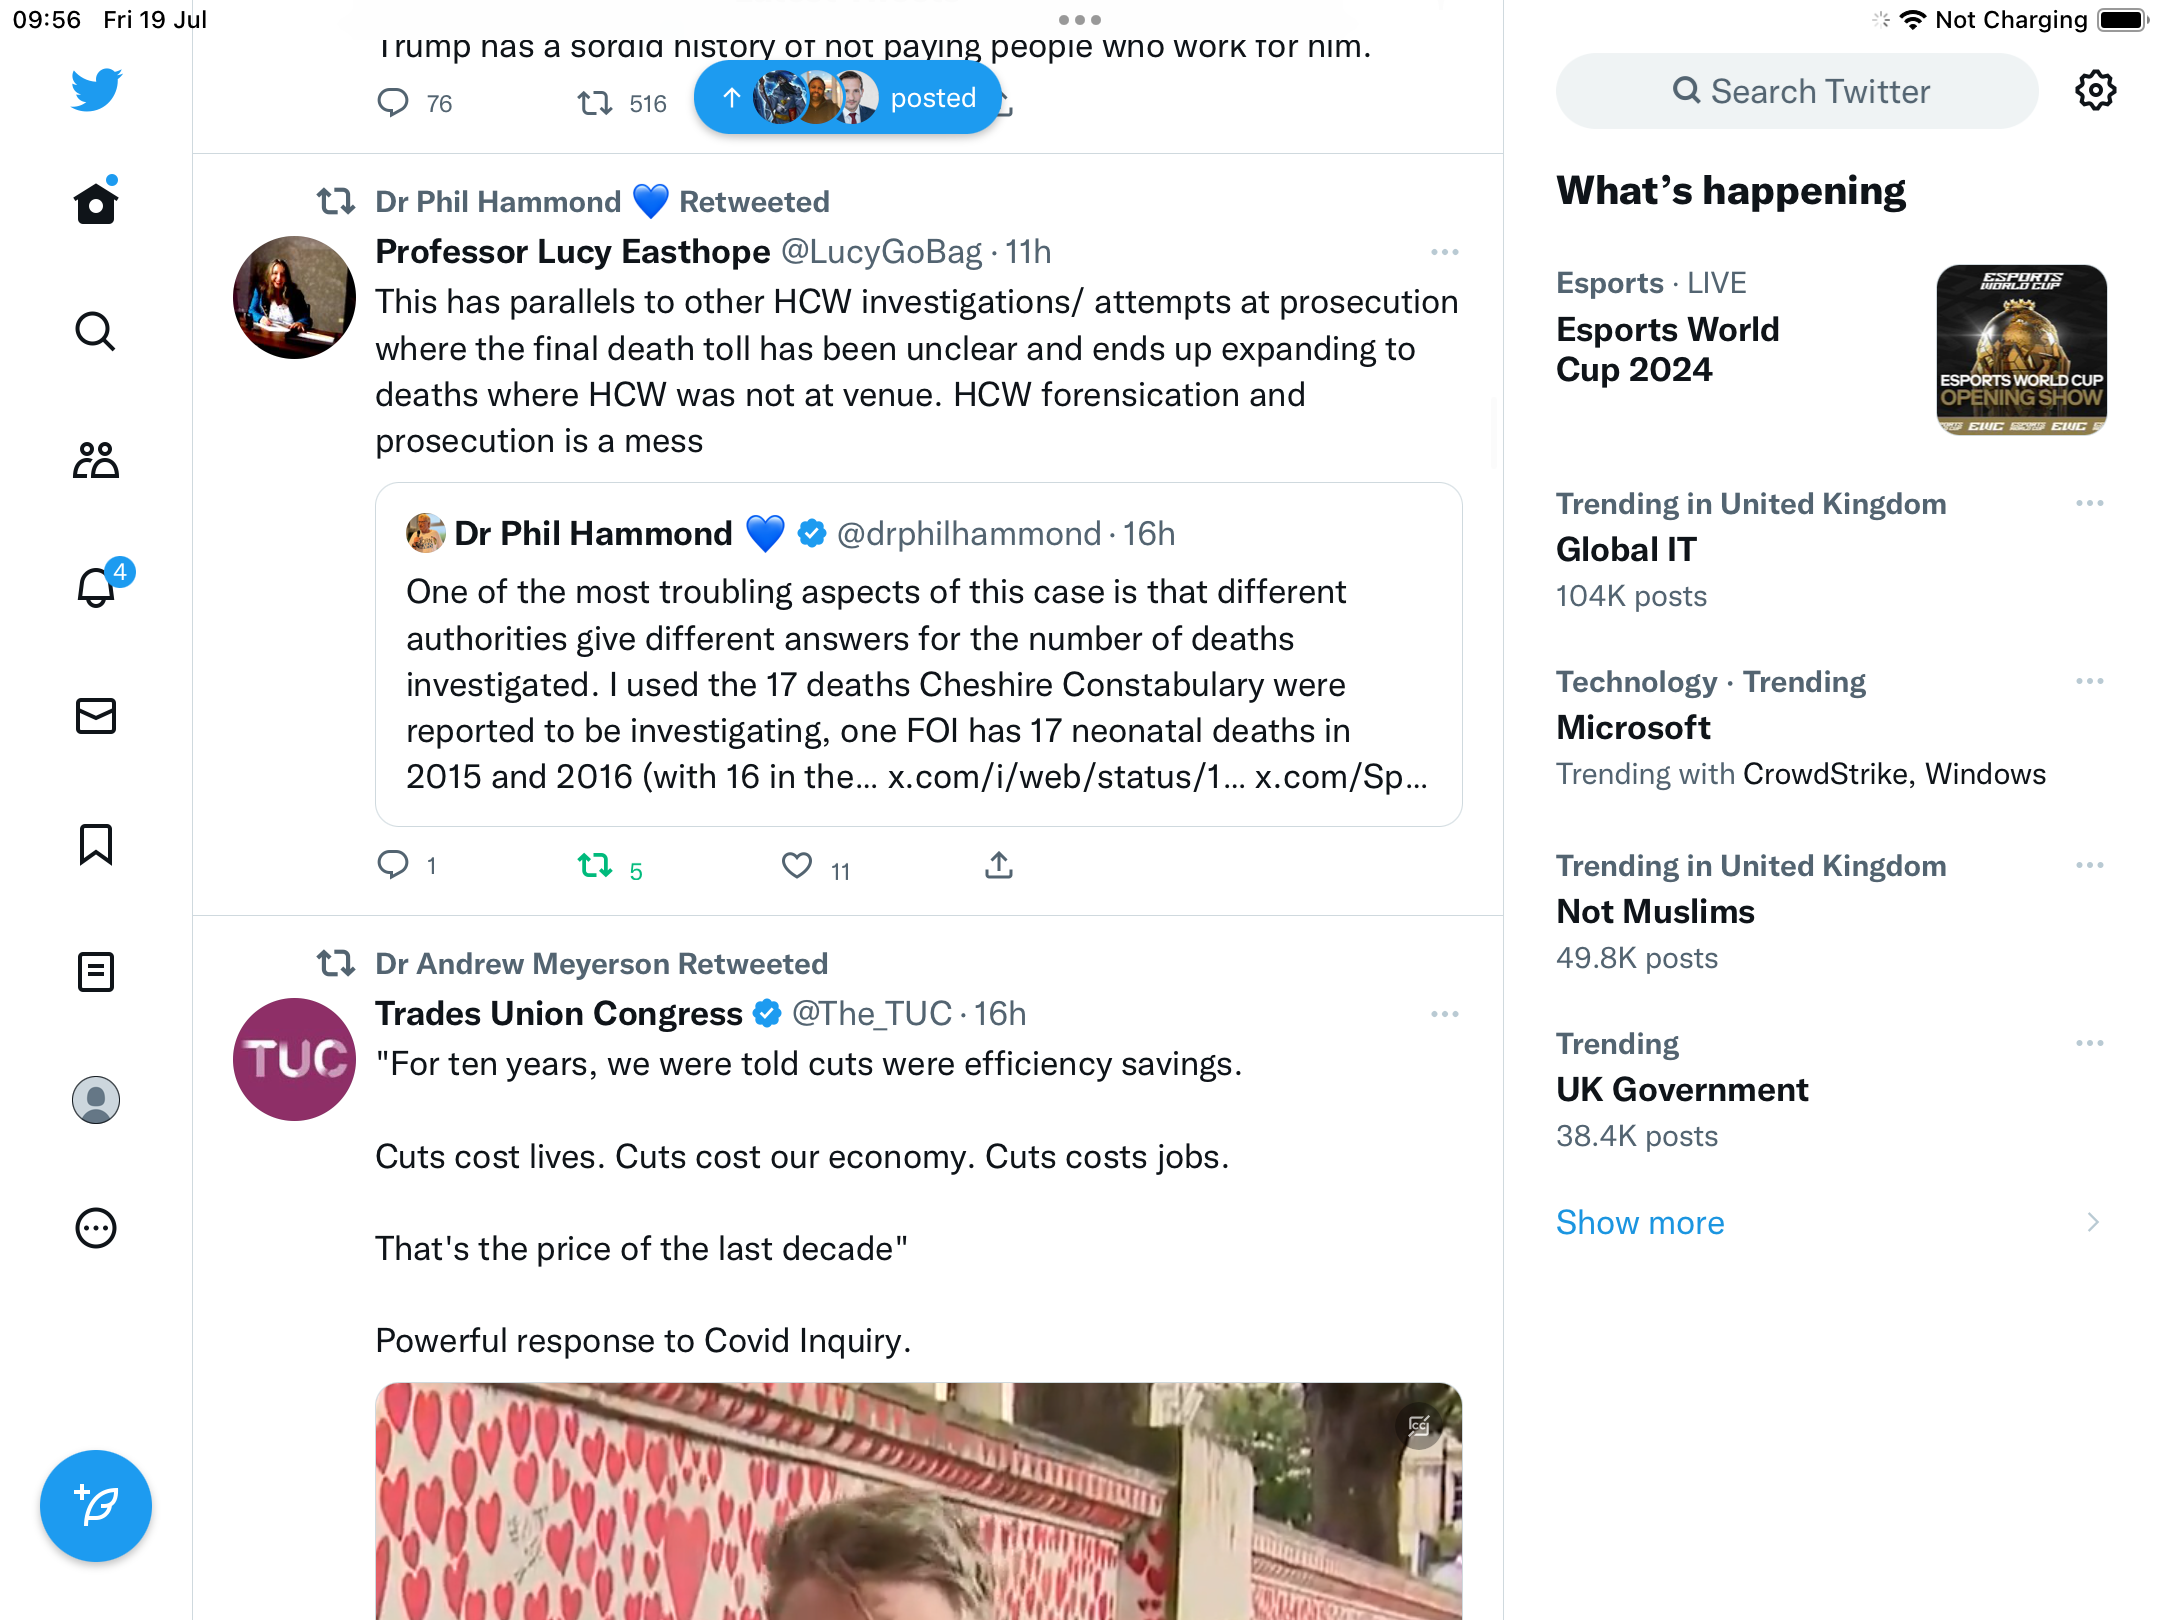Open the Bookmarks page
This screenshot has height=1620, width=2160.
96,844
